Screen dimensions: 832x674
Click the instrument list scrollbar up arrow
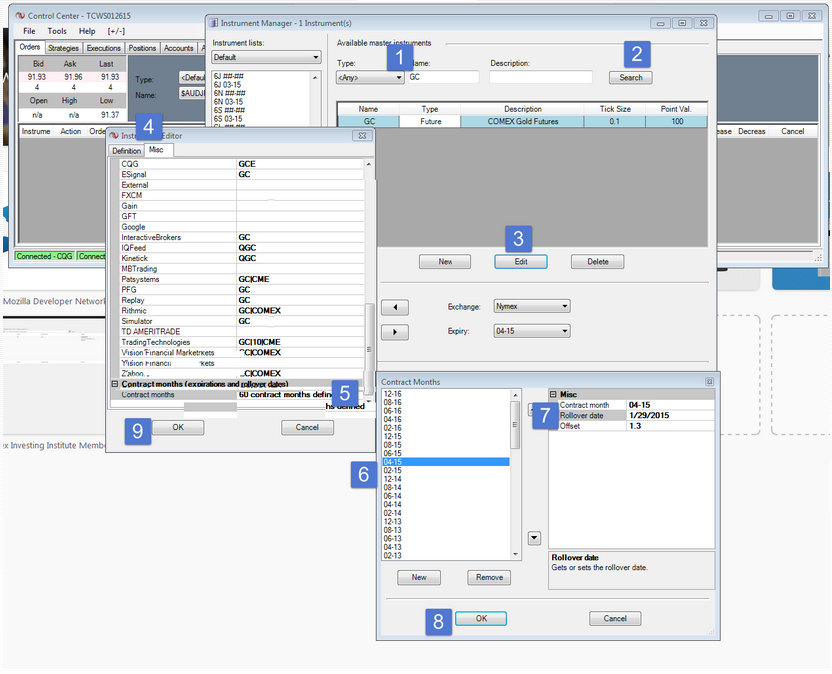coord(315,77)
